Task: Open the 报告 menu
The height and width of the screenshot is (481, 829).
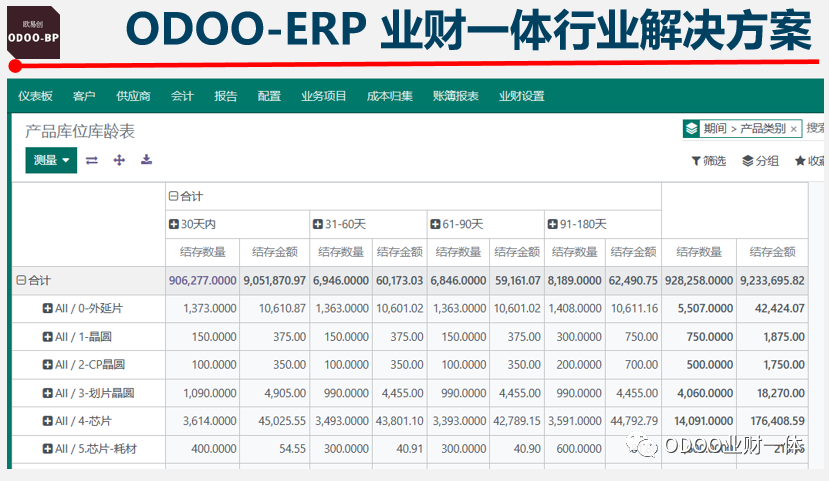Action: pyautogui.click(x=226, y=96)
